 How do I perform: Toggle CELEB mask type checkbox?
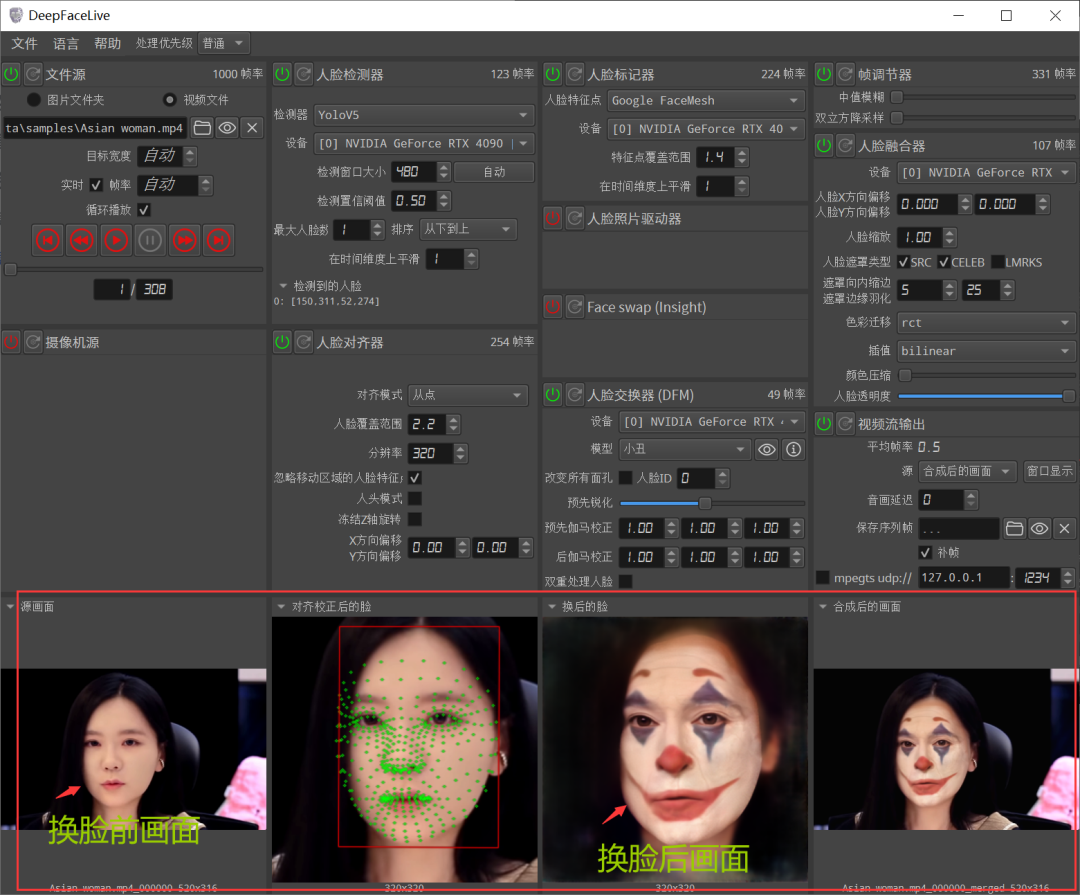(x=944, y=262)
